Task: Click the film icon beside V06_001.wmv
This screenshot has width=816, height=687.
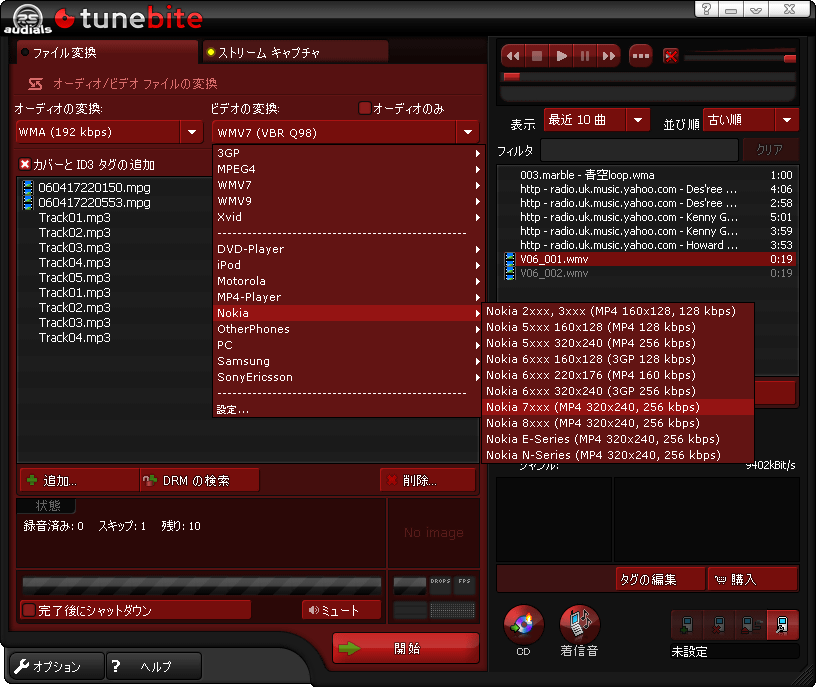Action: [x=510, y=259]
